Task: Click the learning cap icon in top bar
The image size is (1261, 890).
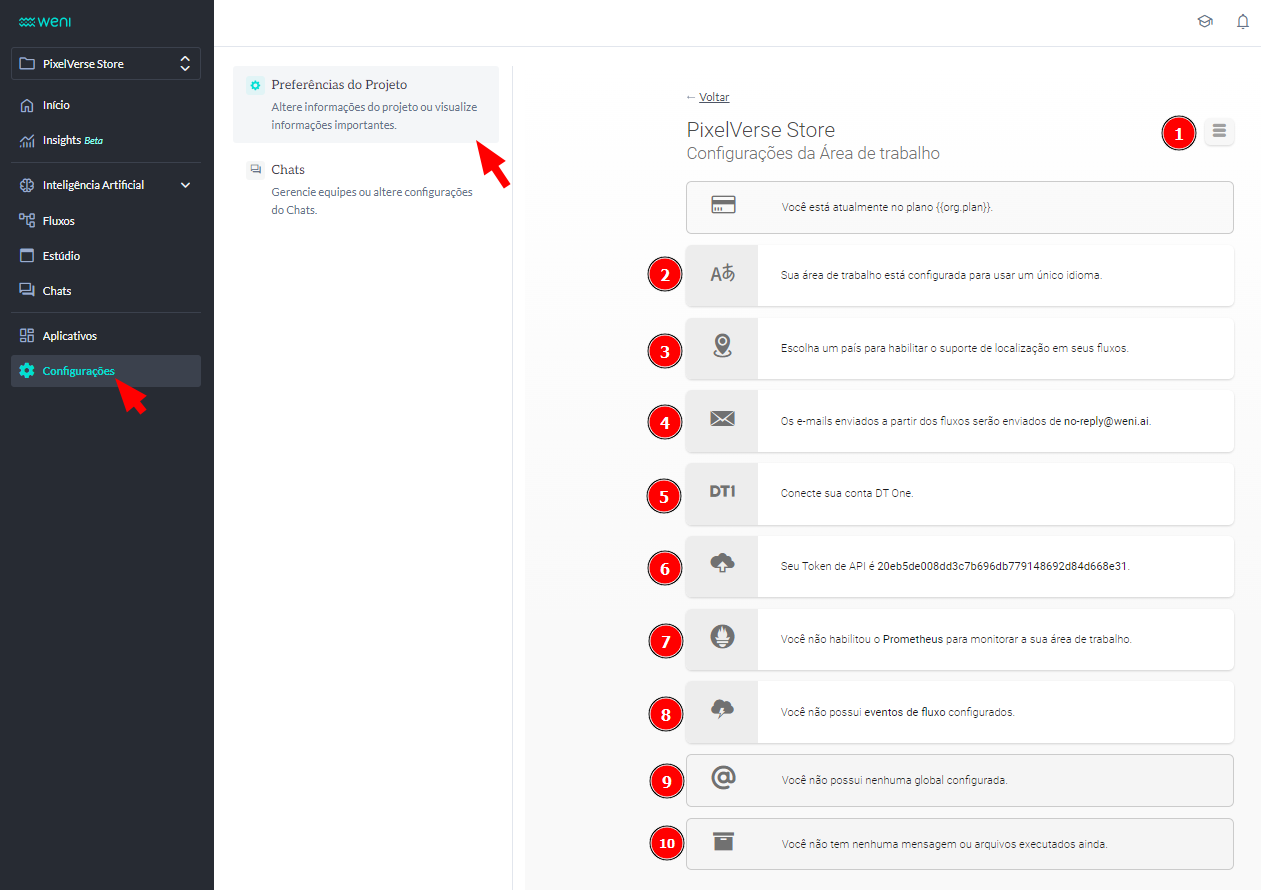Action: (1205, 21)
